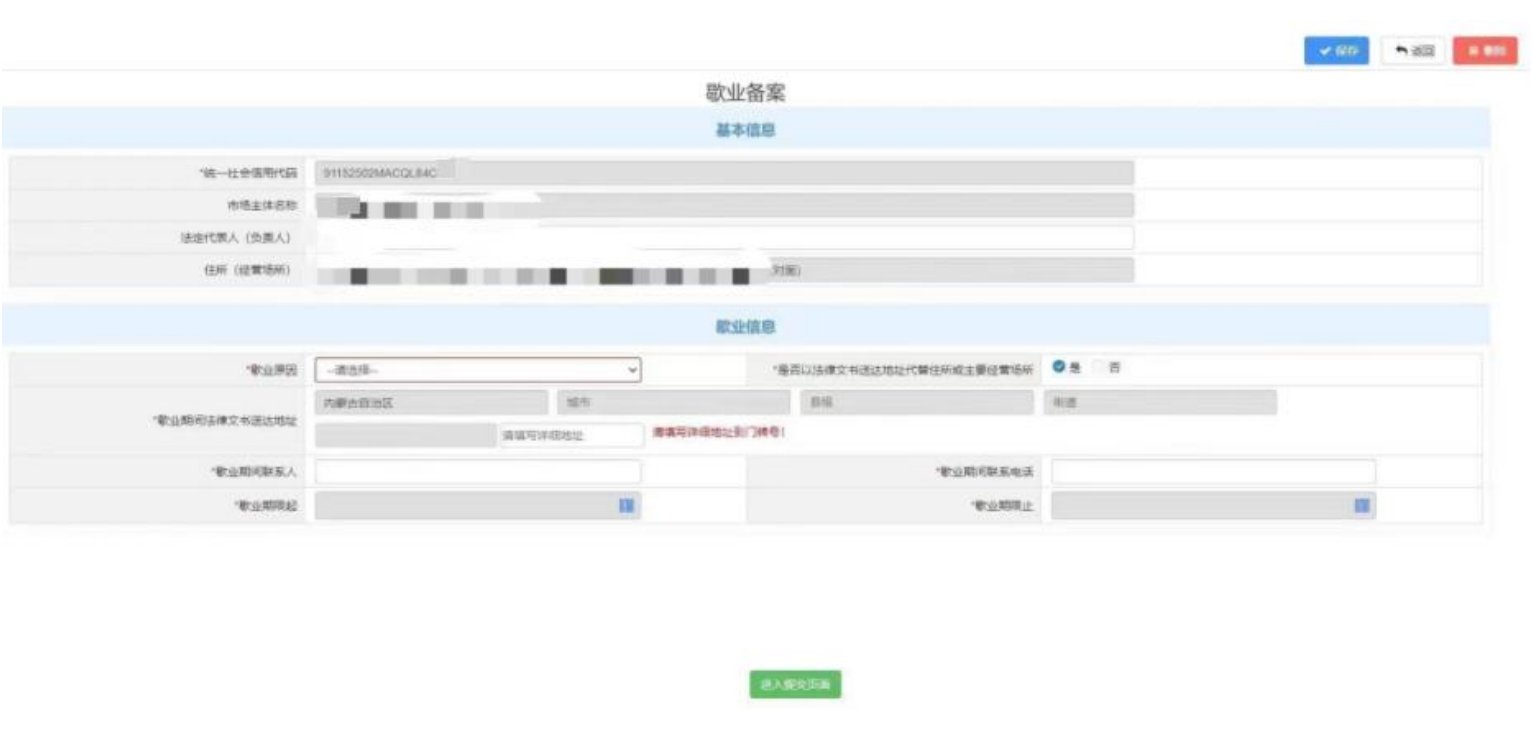Open the 内蒙古自治区 province selector
The image size is (1534, 735).
pos(430,403)
